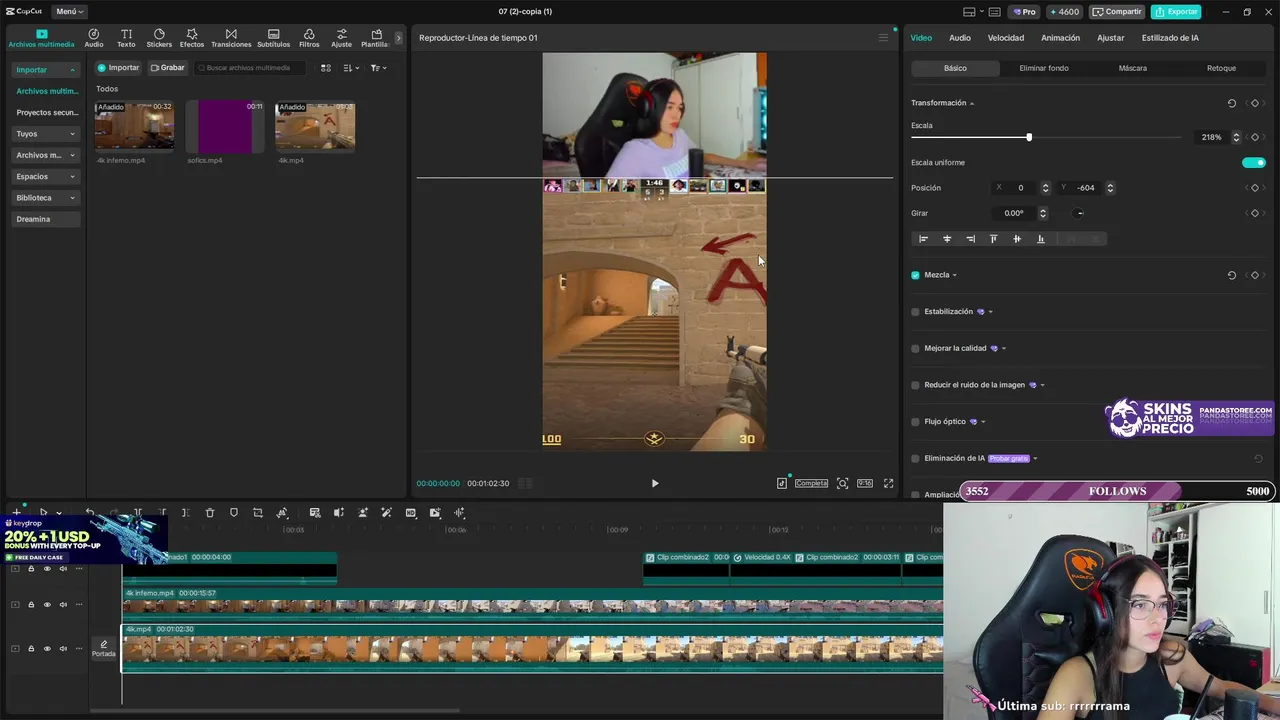The width and height of the screenshot is (1280, 720).
Task: Click the marker shield icon in timeline toolbar
Action: pyautogui.click(x=234, y=513)
